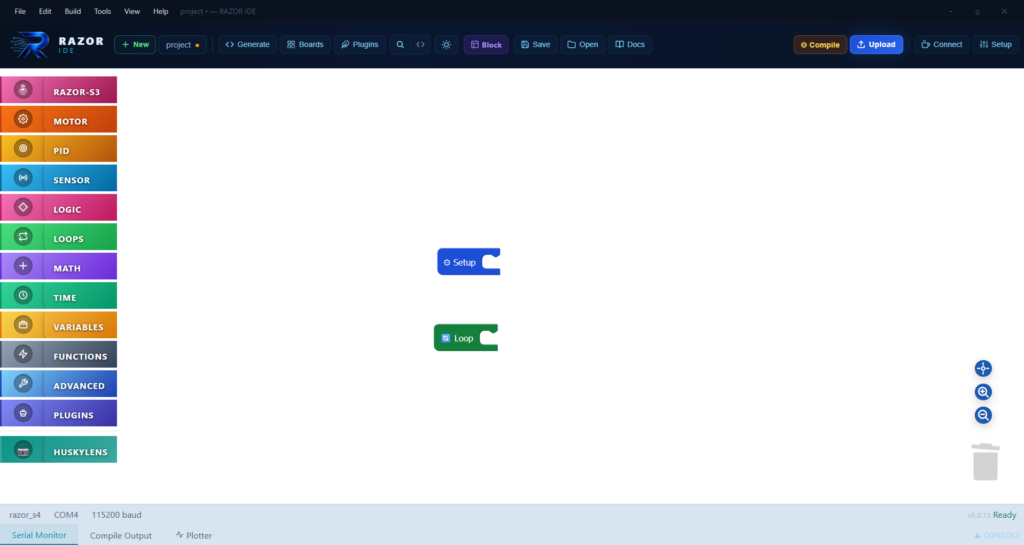1024x545 pixels.
Task: Create a New project
Action: (135, 44)
